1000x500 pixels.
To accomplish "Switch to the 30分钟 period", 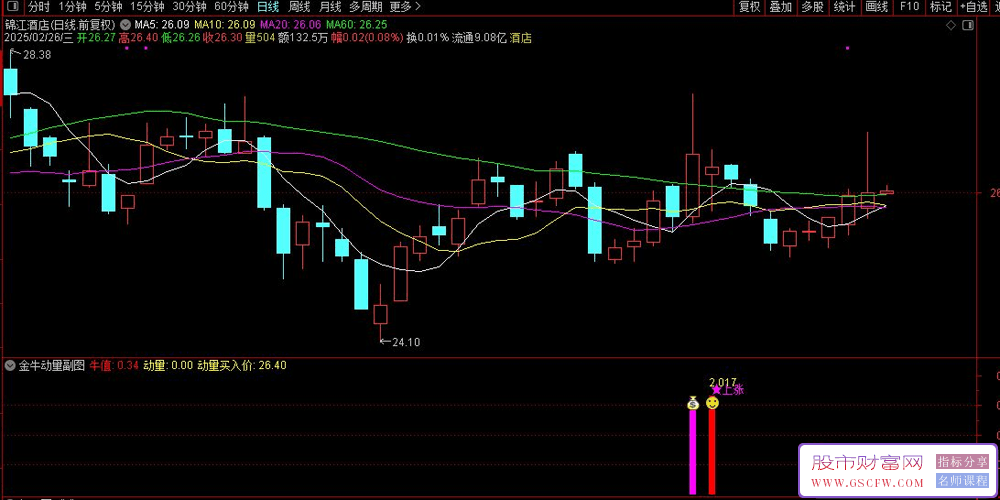I will point(189,7).
